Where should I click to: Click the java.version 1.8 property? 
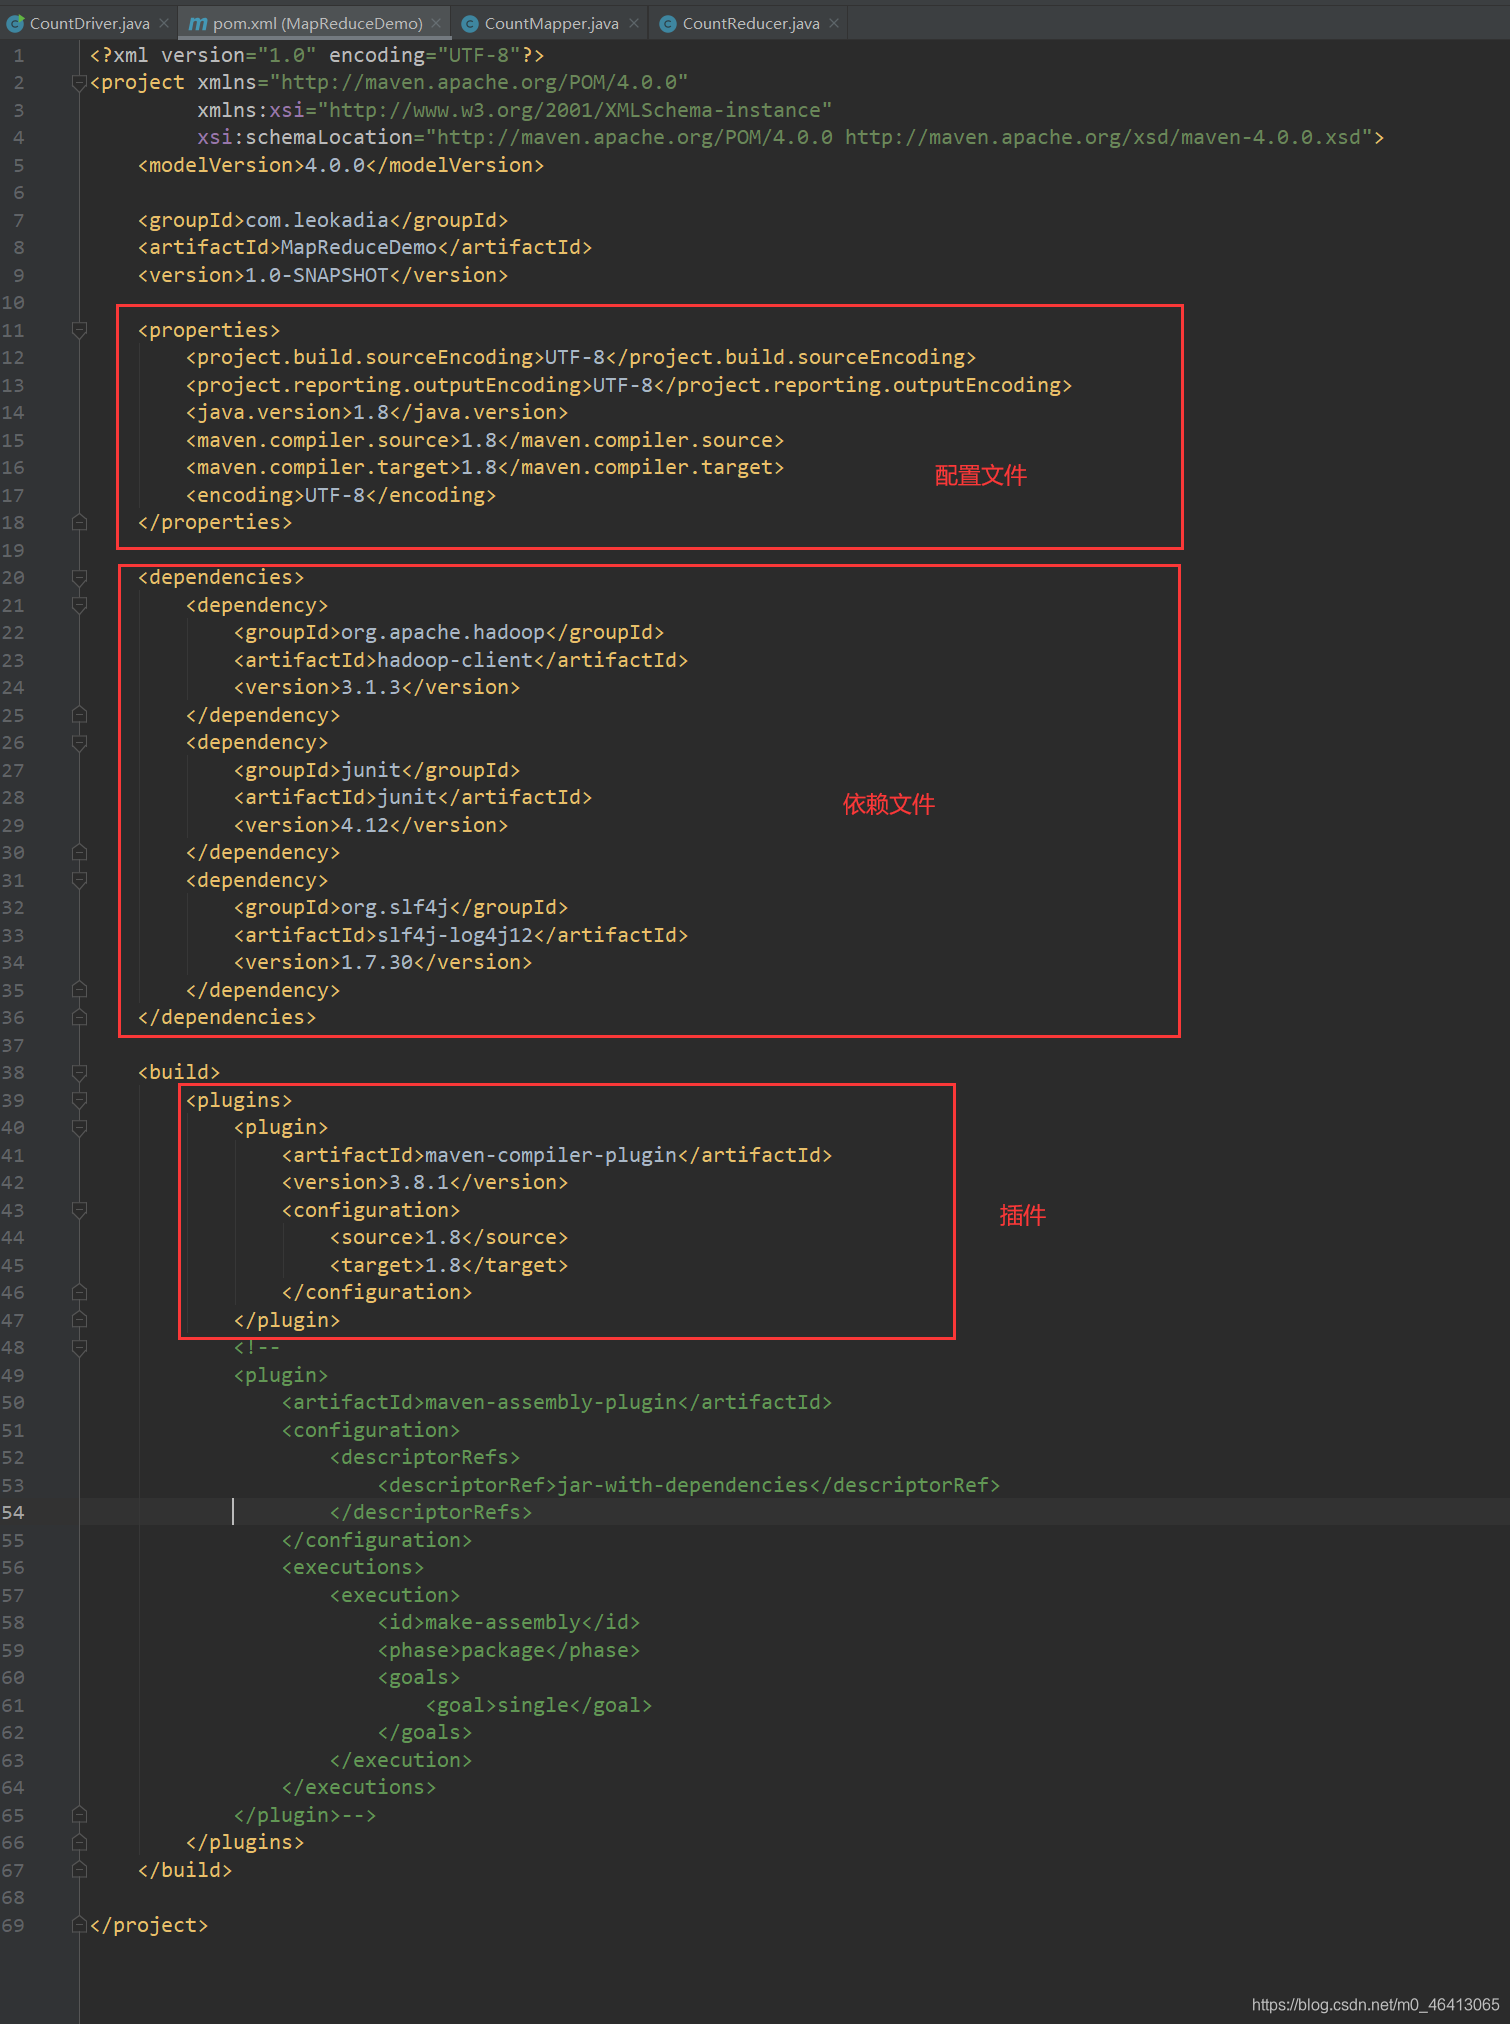pyautogui.click(x=377, y=412)
